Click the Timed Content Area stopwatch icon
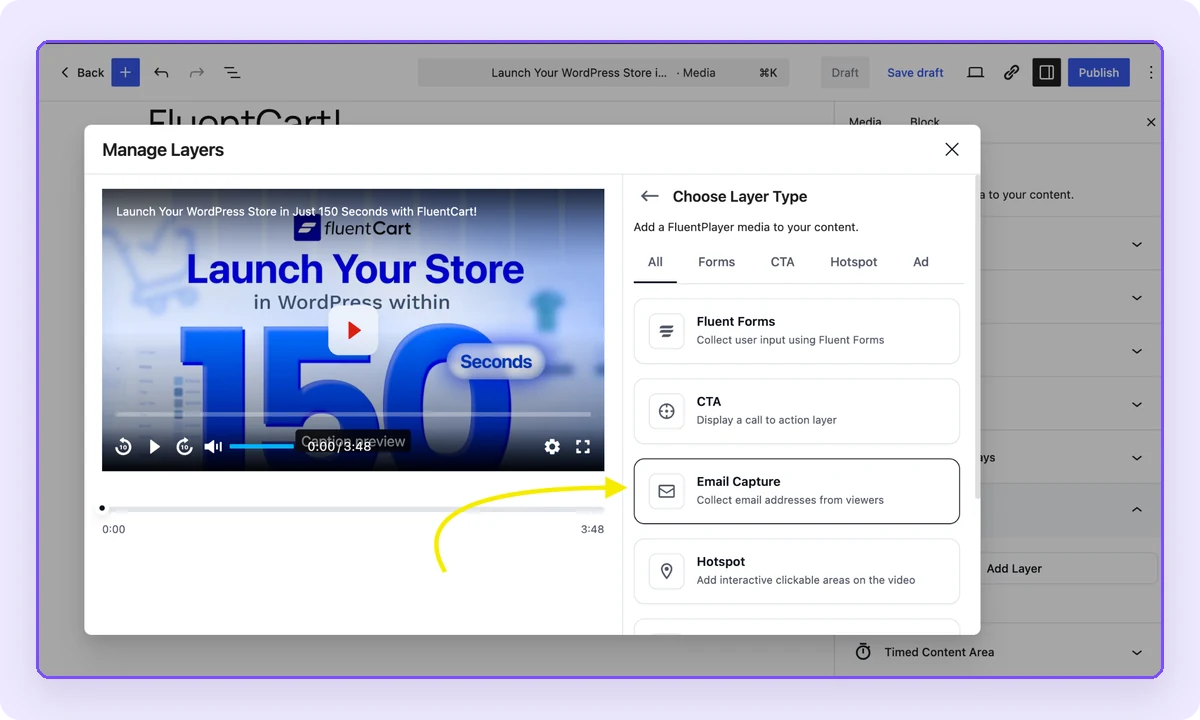1200x720 pixels. 863,652
